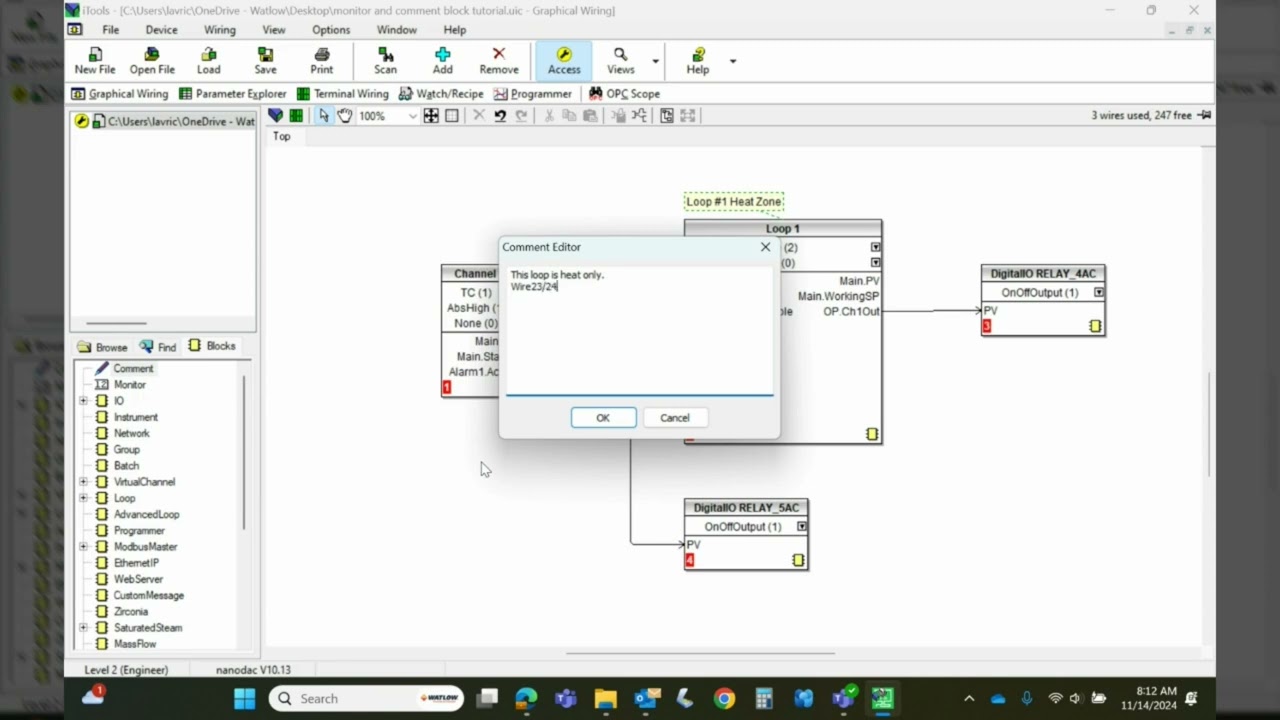The height and width of the screenshot is (720, 1280).
Task: Toggle the Access mode button
Action: (x=564, y=61)
